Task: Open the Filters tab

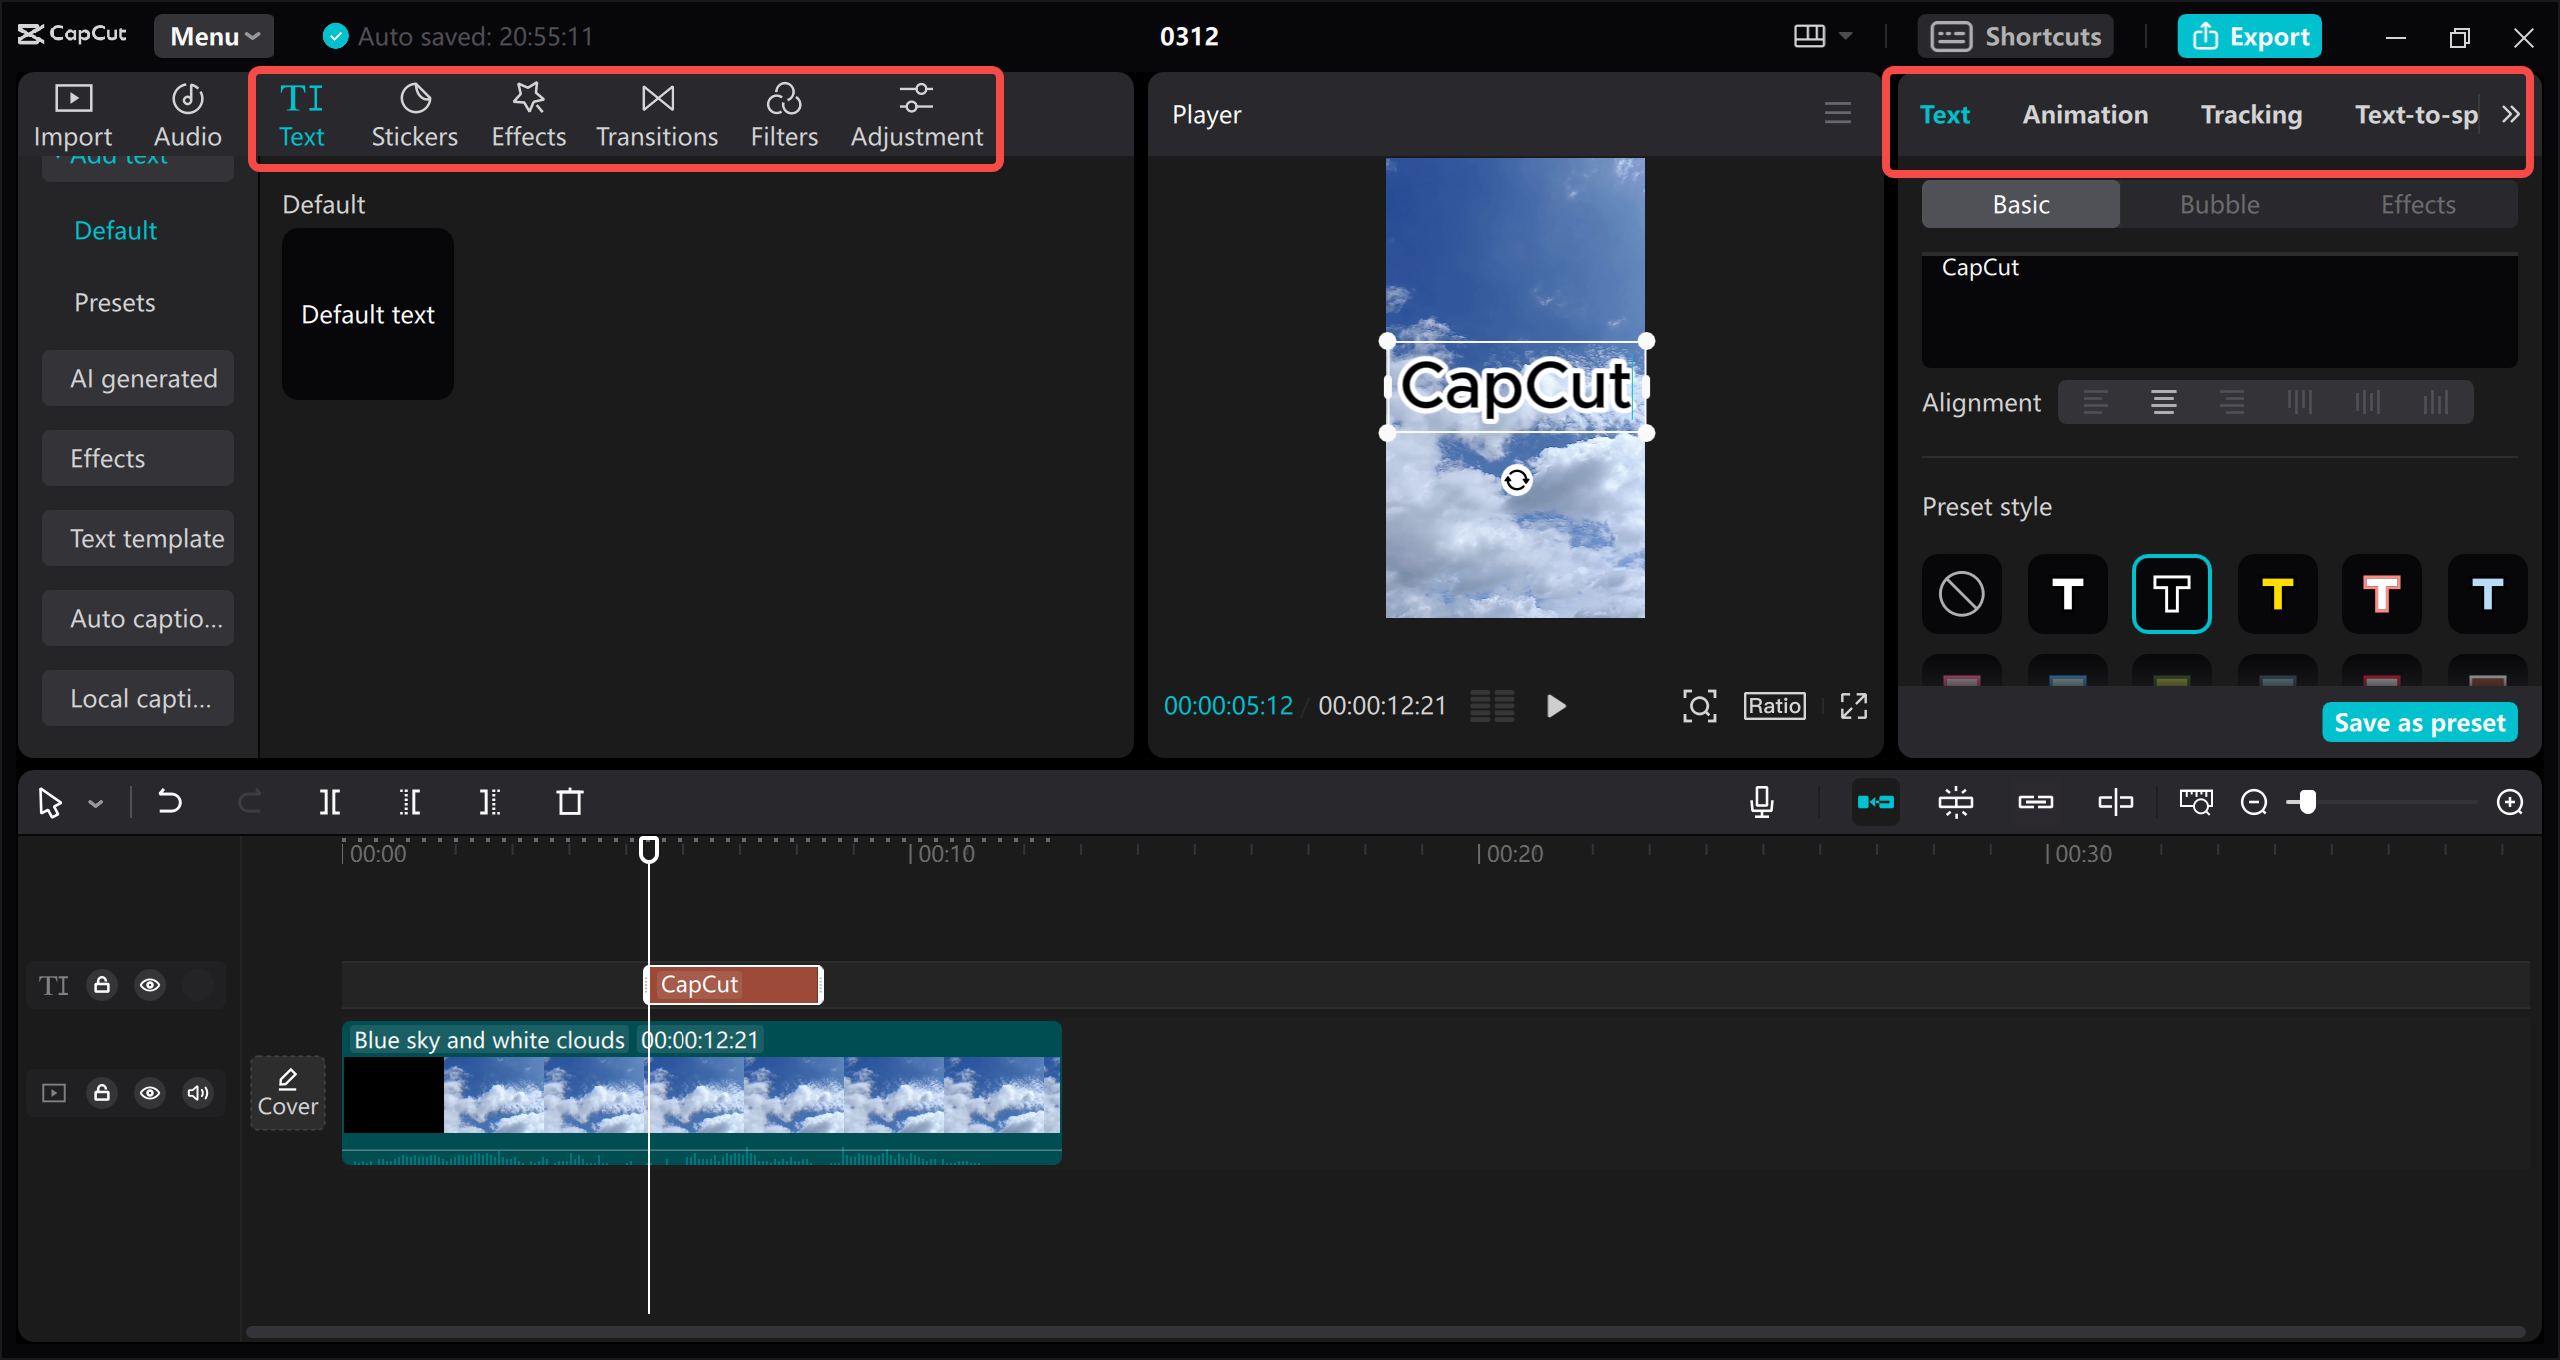Action: point(784,116)
